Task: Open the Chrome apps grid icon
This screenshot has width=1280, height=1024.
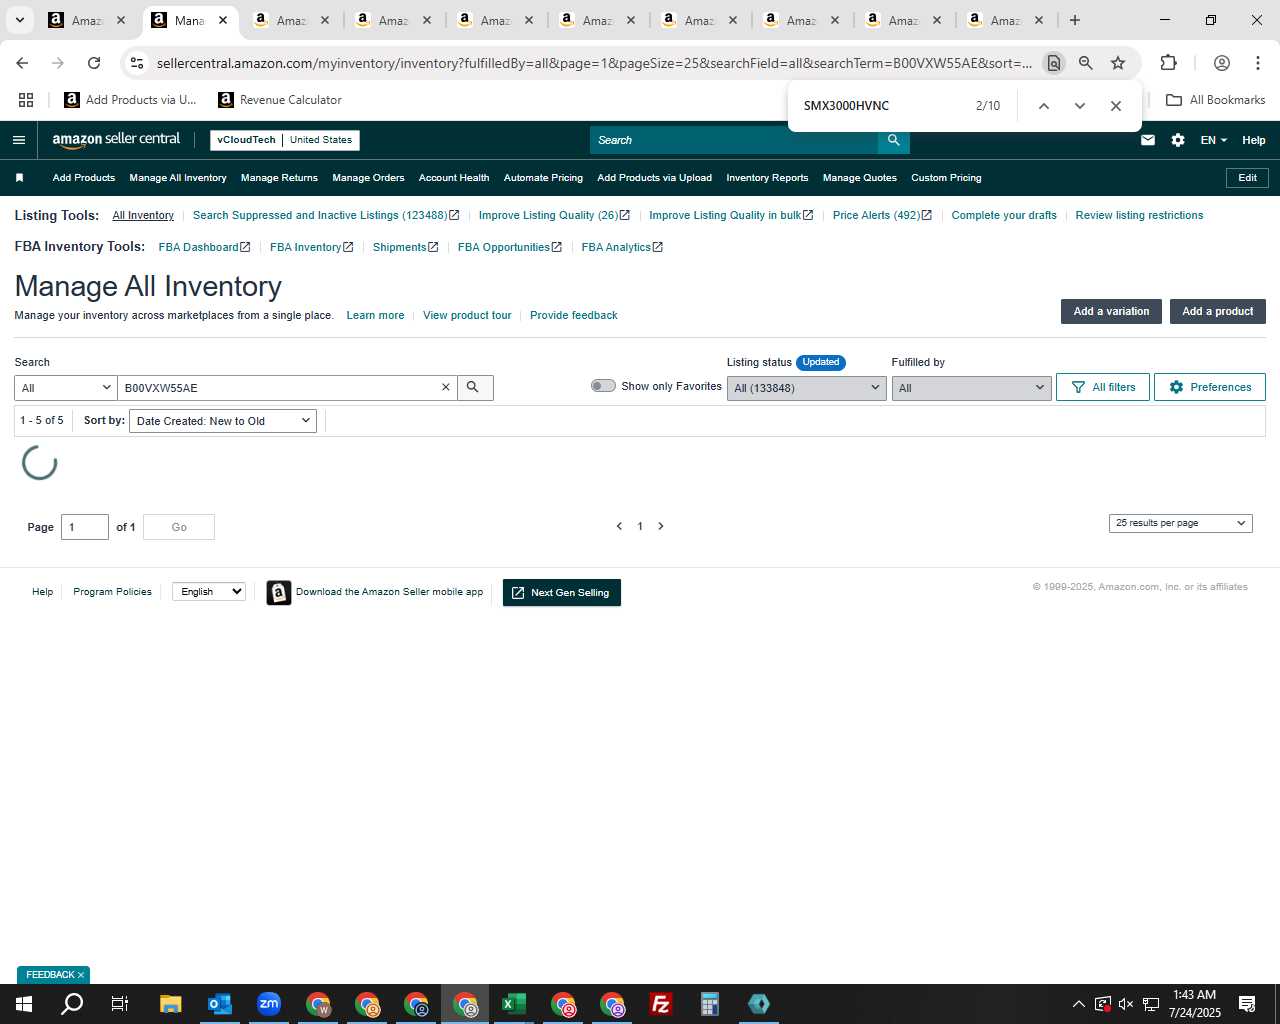Action: point(26,100)
